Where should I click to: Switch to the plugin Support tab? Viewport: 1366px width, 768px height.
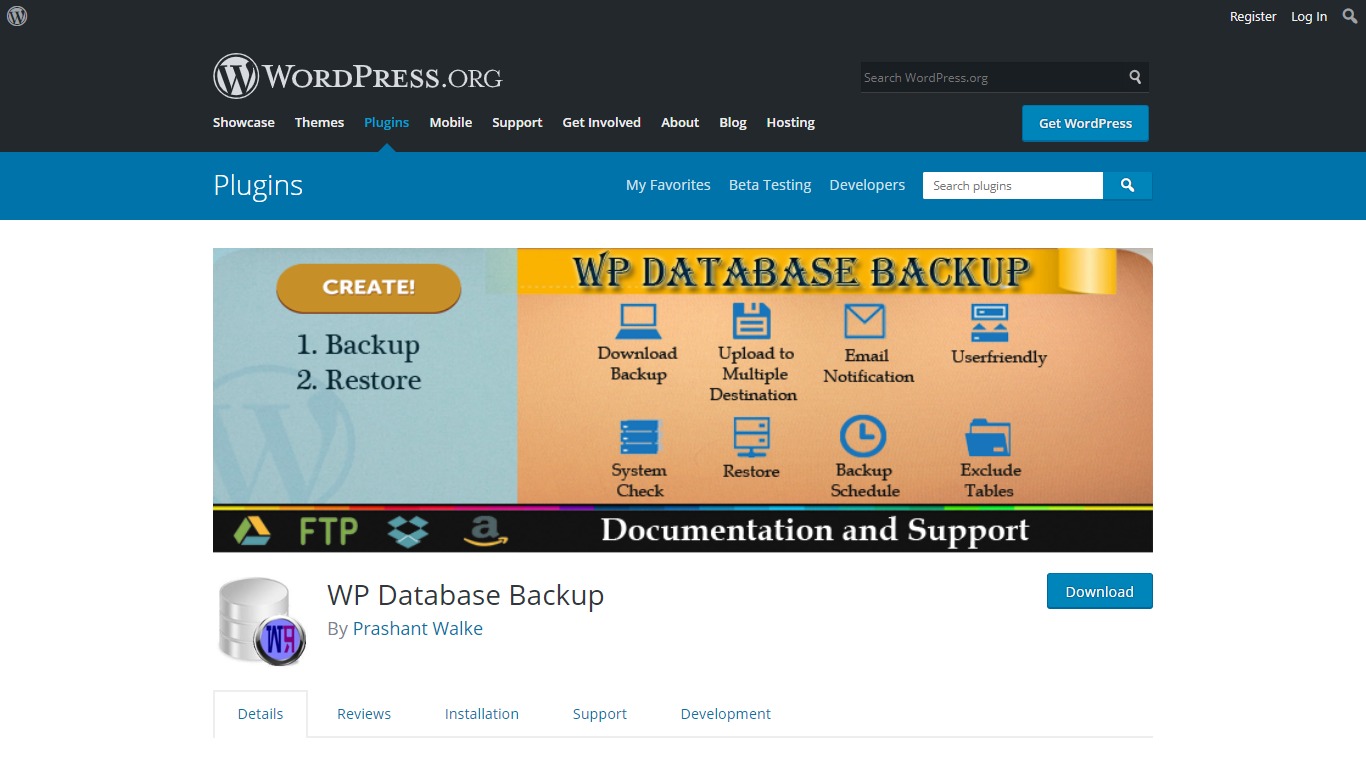click(x=600, y=714)
